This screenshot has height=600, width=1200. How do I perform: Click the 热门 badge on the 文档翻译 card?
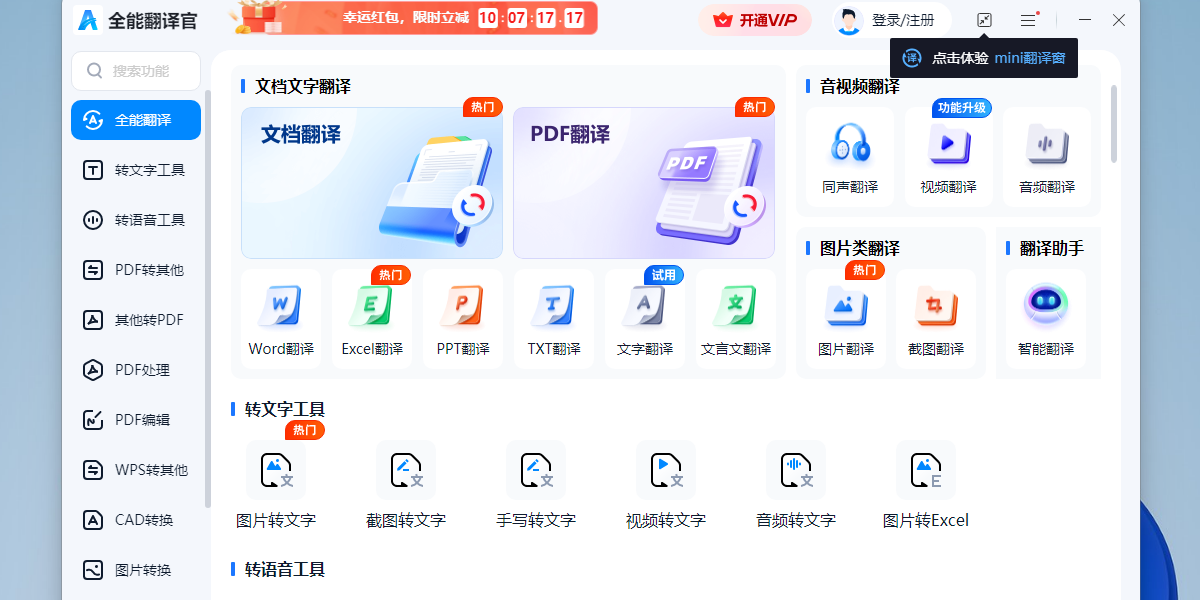click(x=483, y=107)
